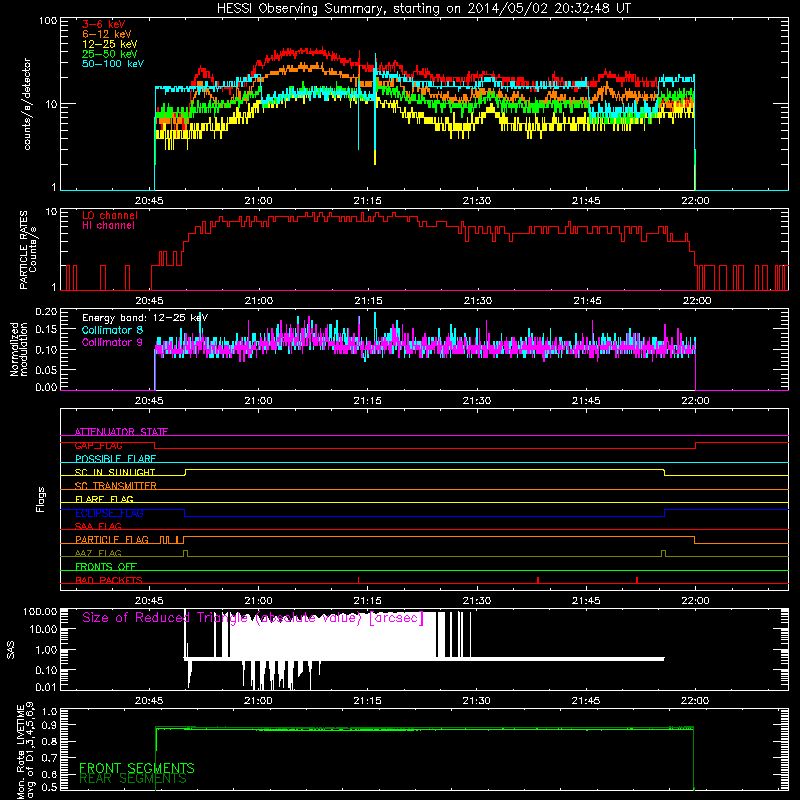Screen dimensions: 800x800
Task: Click the FRONTS_OFF flag label
Action: point(106,567)
